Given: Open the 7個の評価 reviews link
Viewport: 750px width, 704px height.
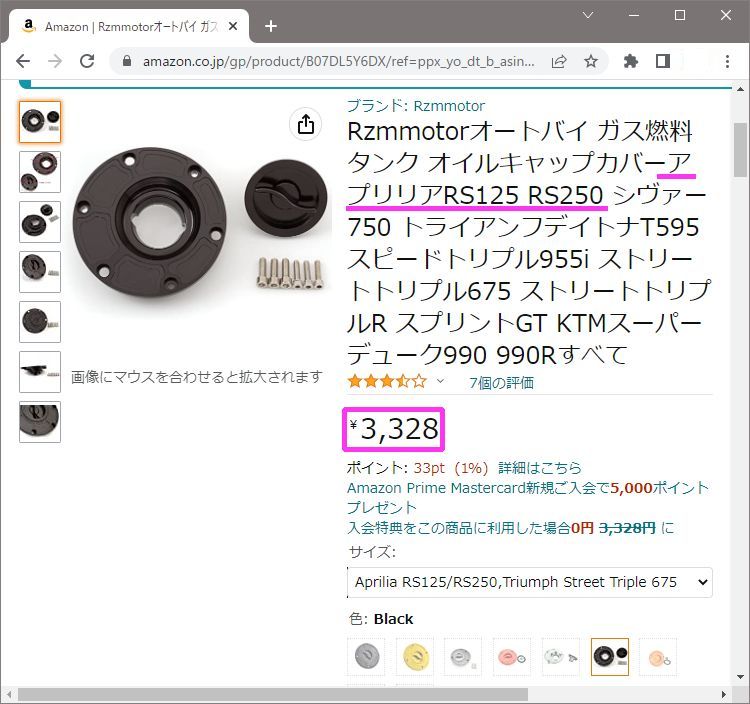Looking at the screenshot, I should pos(501,383).
